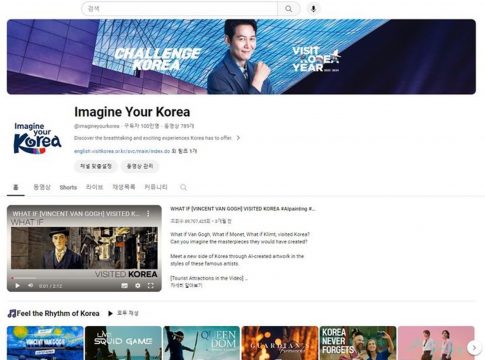Open the Community tab
Viewport: 485px width, 360px height.
tap(156, 187)
